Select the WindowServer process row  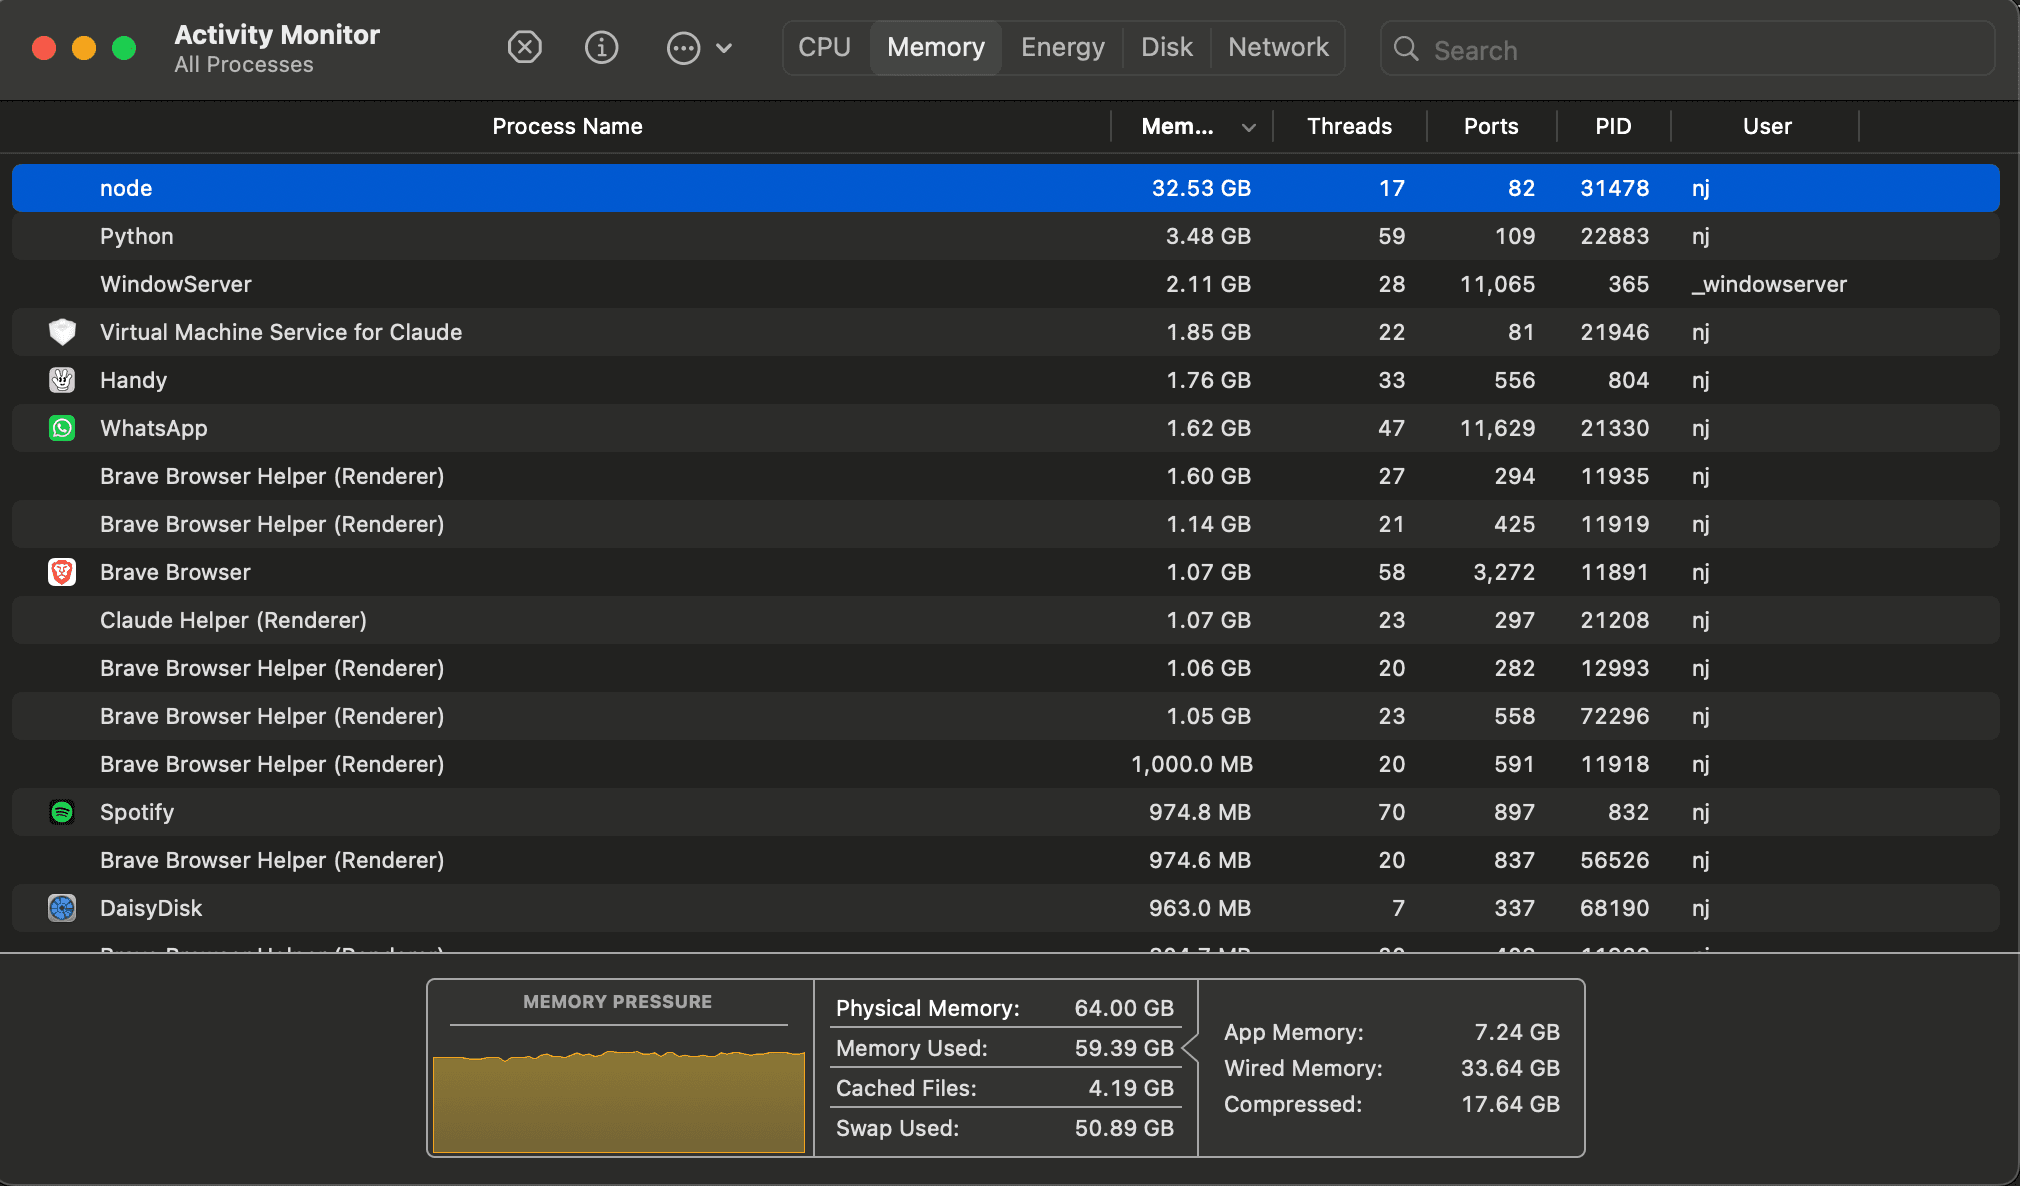point(1006,284)
